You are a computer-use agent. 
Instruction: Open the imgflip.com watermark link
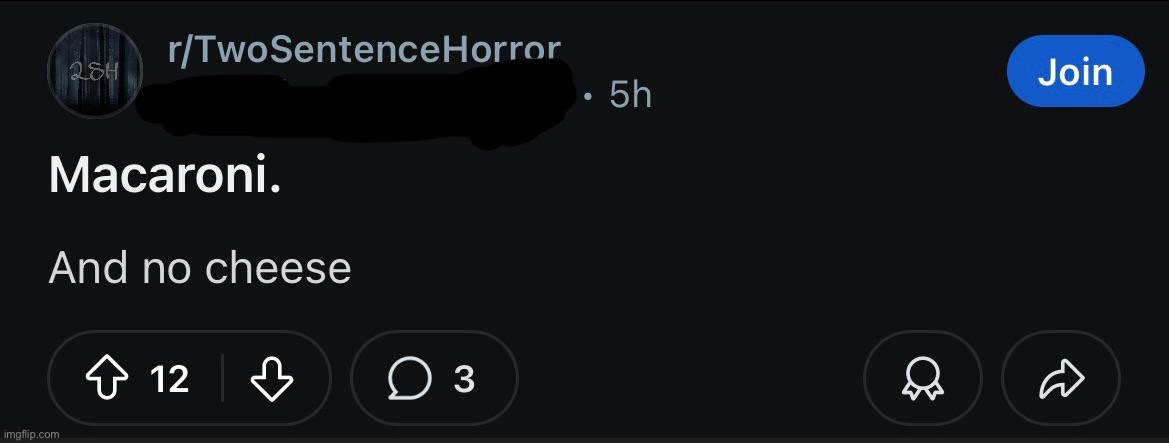coord(31,434)
